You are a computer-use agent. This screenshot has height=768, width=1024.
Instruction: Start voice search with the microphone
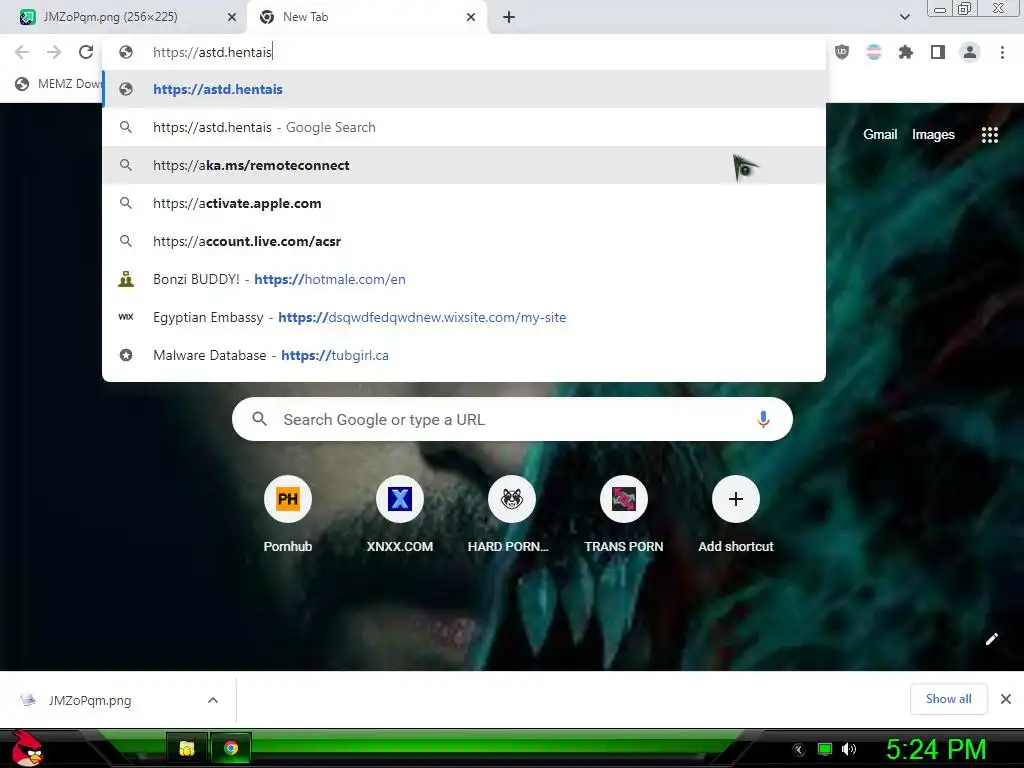[763, 419]
